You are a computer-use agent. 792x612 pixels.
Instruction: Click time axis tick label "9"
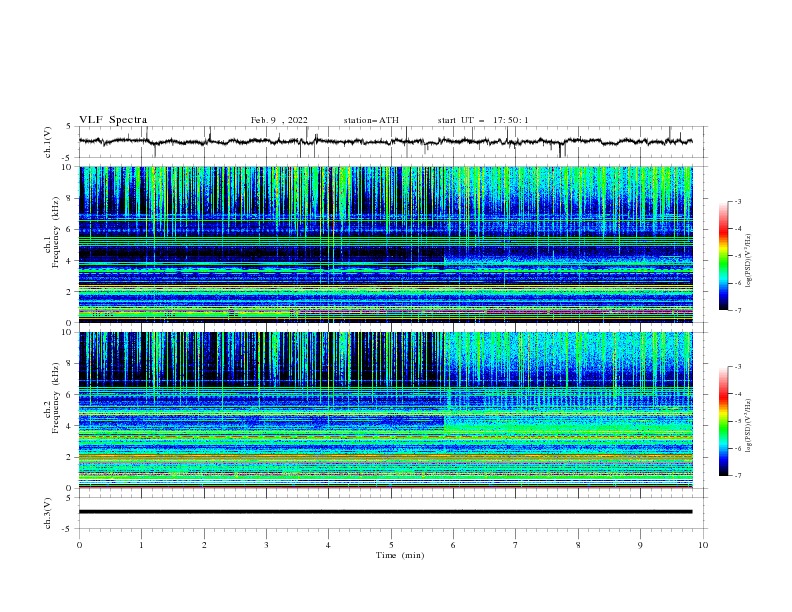coord(640,545)
